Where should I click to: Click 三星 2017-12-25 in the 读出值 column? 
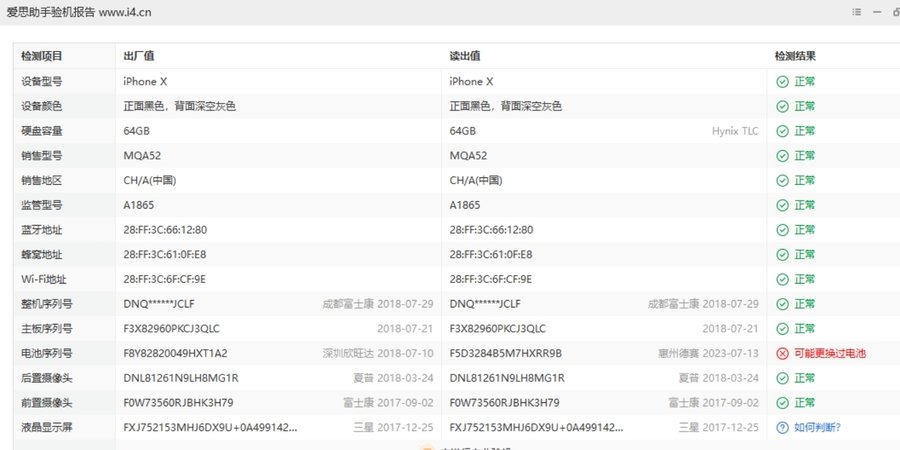(719, 427)
